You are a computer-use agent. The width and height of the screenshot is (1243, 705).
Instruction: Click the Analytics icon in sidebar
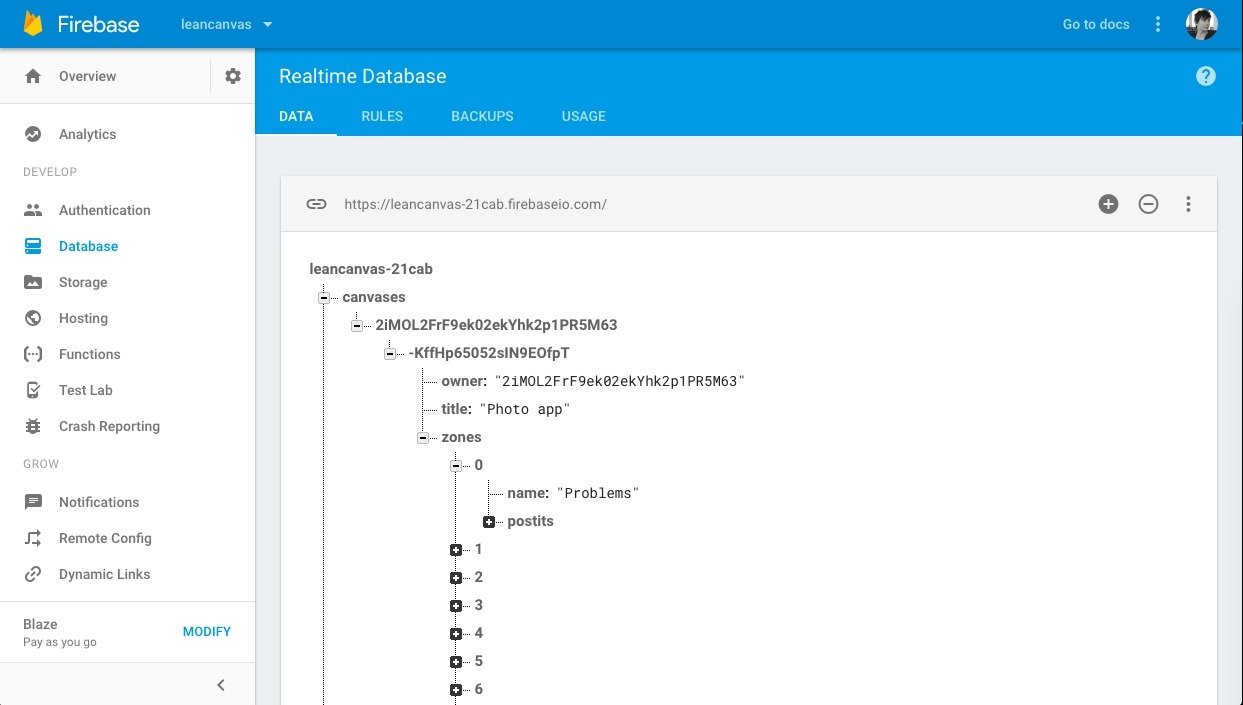point(33,134)
